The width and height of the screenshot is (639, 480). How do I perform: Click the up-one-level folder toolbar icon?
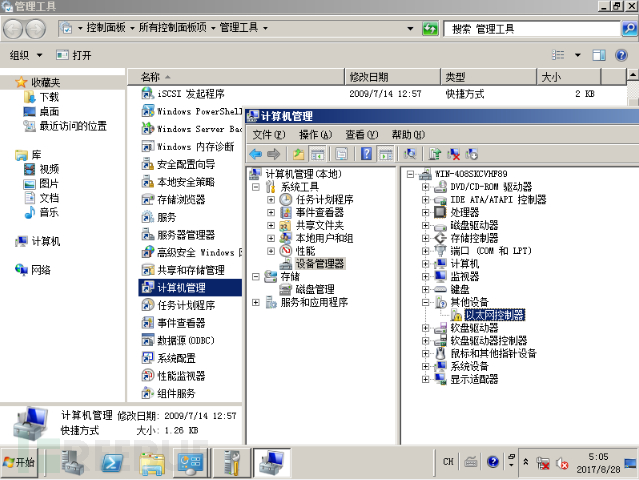tap(298, 154)
